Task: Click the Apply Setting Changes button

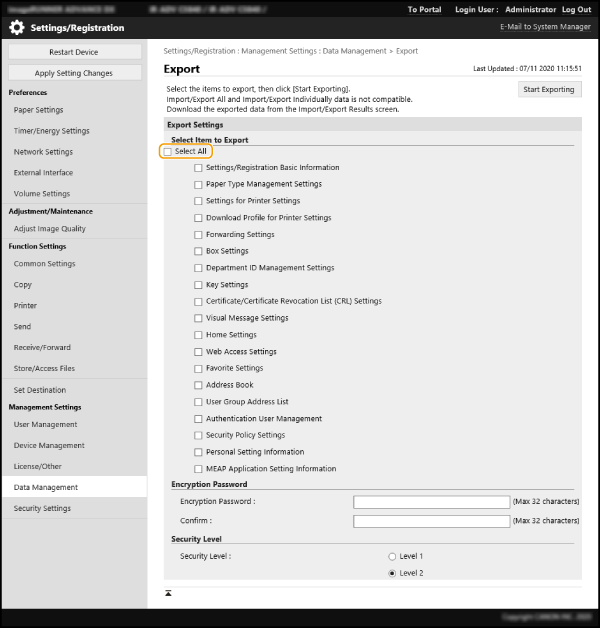Action: (74, 73)
